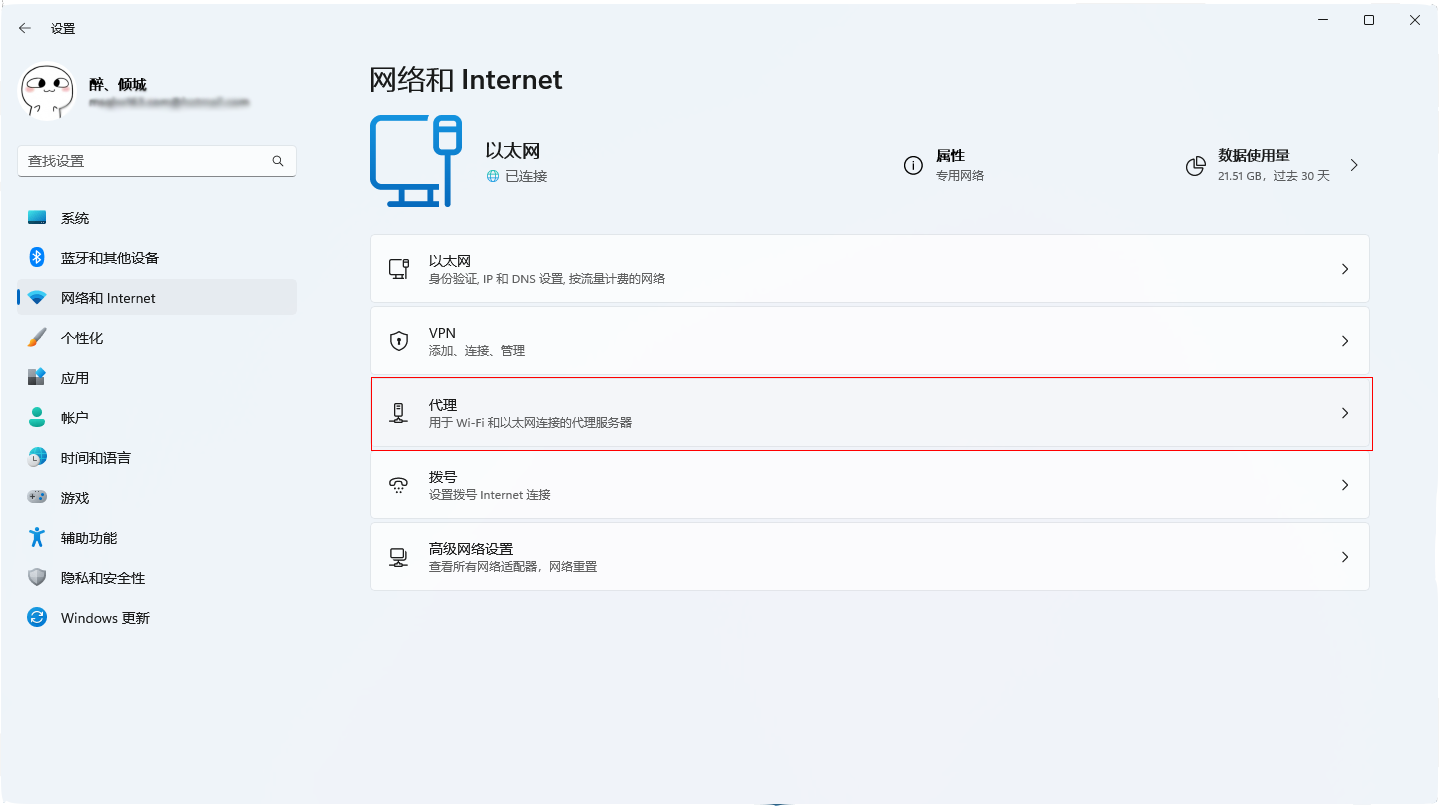Click the 辅助功能 accessibility figure icon

[37, 538]
